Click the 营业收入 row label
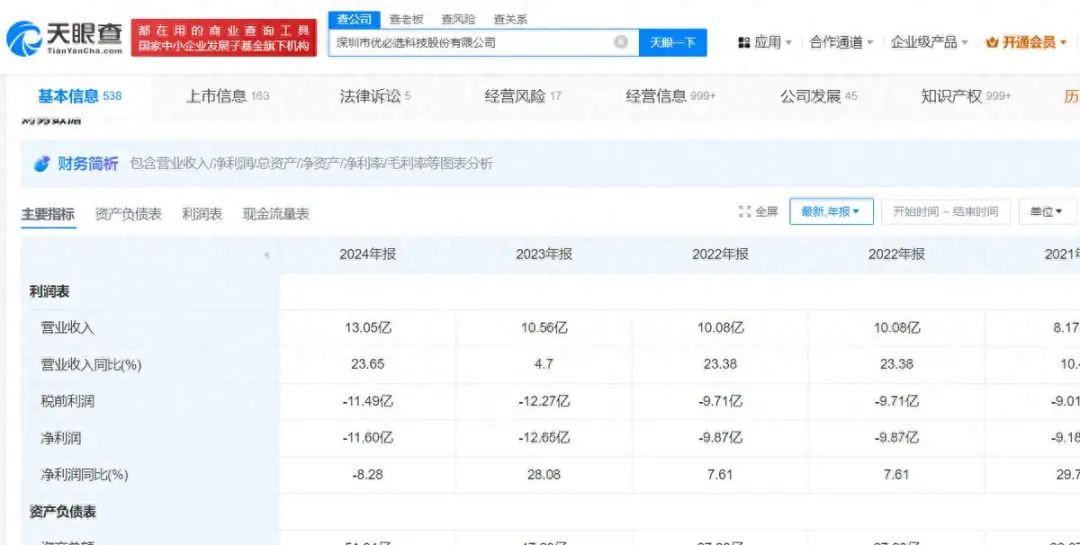This screenshot has width=1080, height=545. (x=68, y=328)
